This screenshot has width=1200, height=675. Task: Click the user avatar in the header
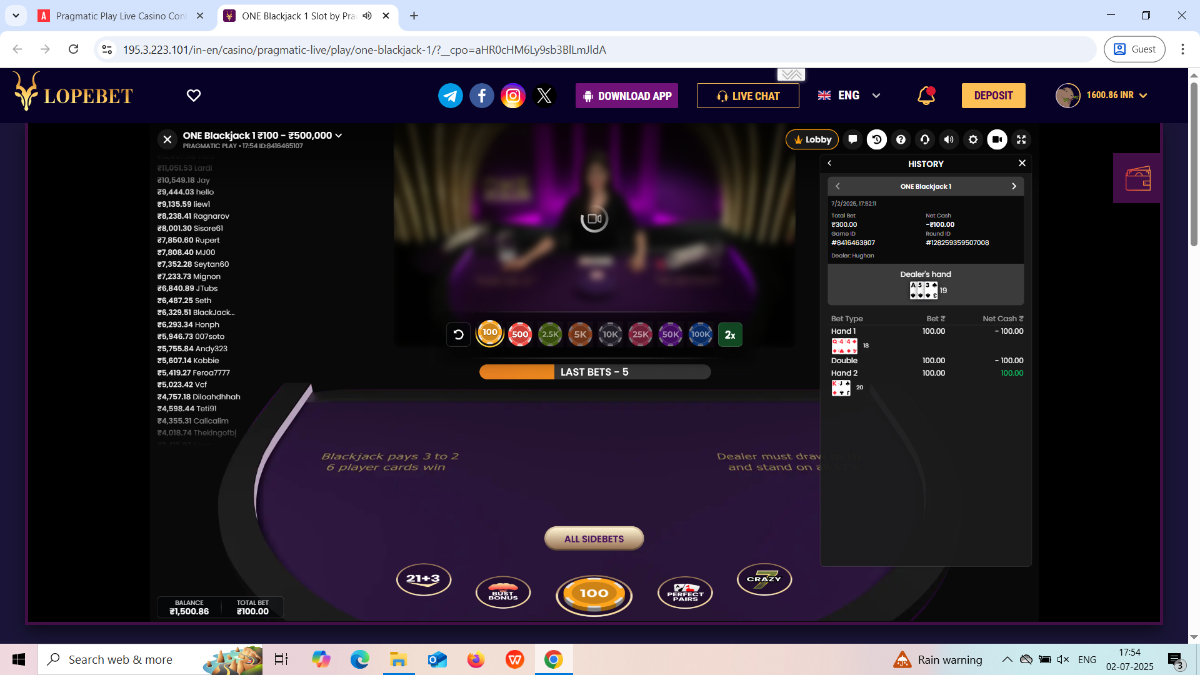(x=1068, y=95)
